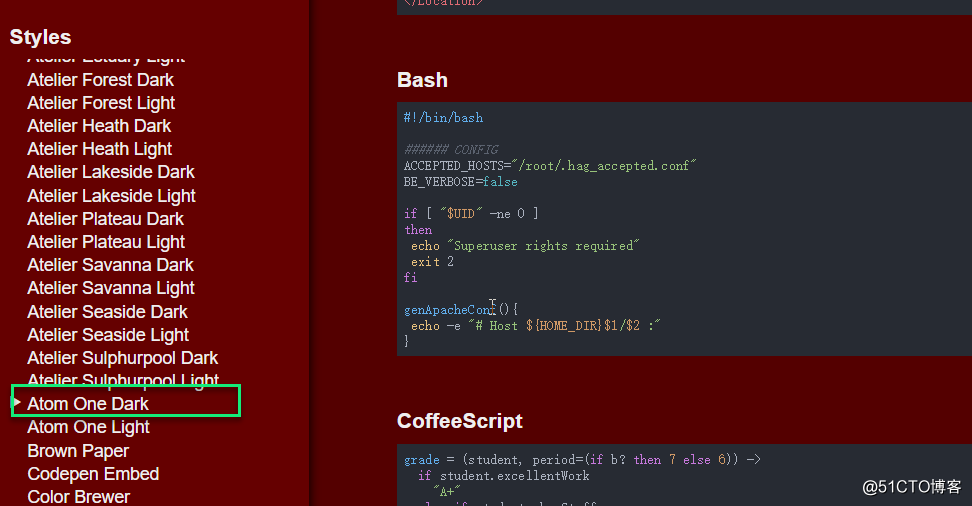Apply the Atom One Light style
Image resolution: width=972 pixels, height=506 pixels.
88,427
